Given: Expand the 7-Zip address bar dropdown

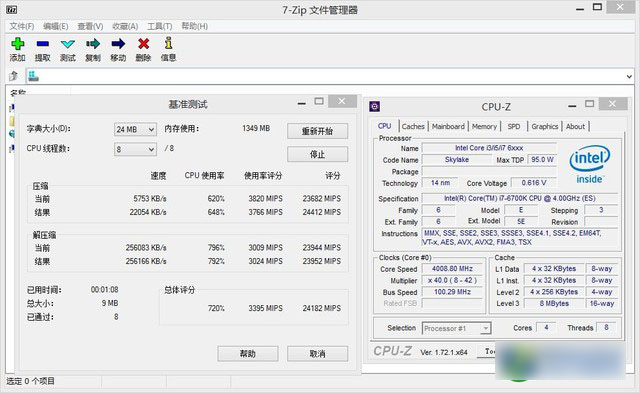Looking at the screenshot, I should point(629,76).
